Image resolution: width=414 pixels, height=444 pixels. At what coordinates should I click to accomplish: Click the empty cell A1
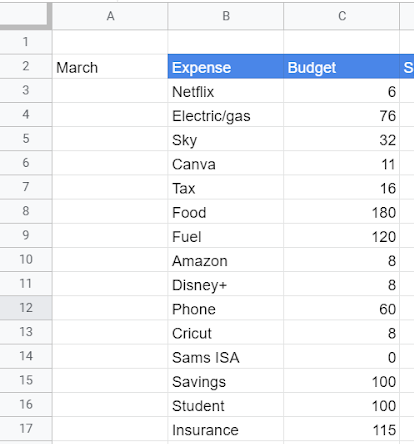coord(110,42)
